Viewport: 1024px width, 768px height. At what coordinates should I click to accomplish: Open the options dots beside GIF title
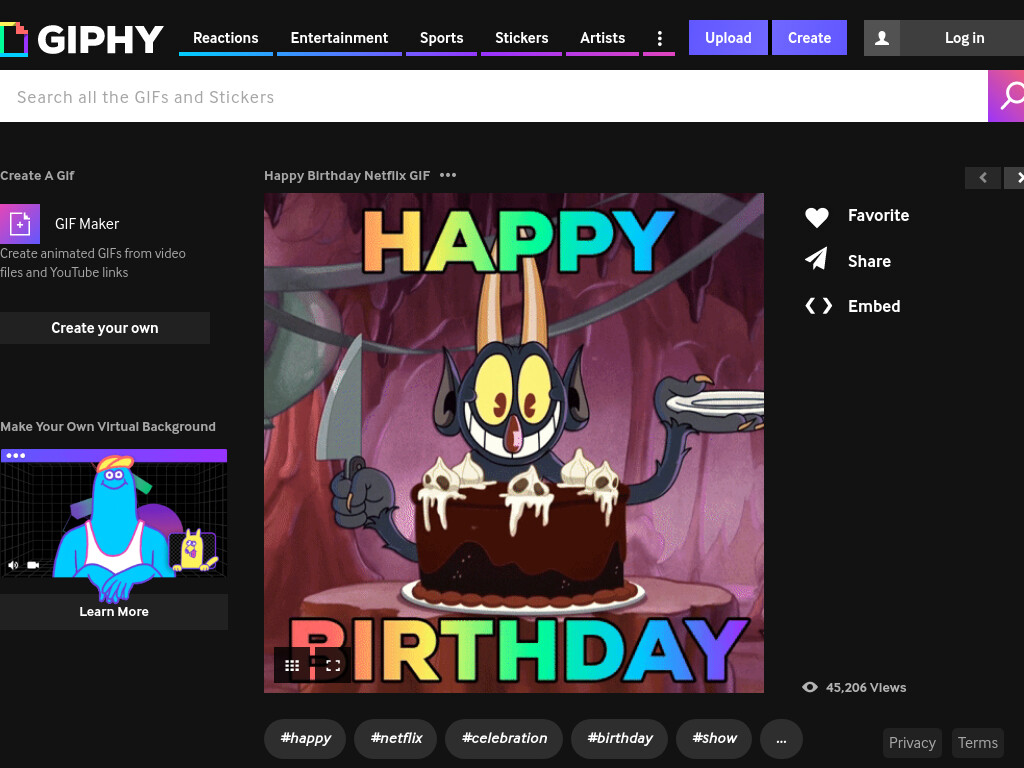(448, 175)
